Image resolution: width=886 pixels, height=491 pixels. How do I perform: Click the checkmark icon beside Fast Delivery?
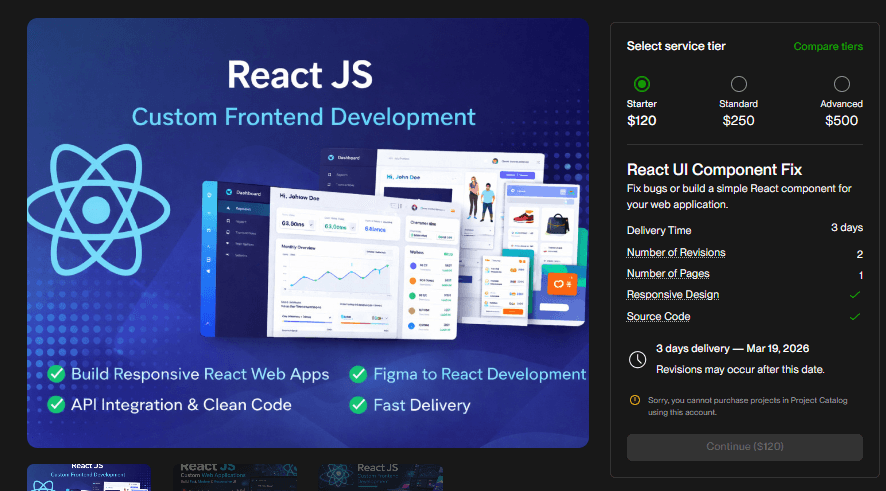358,405
